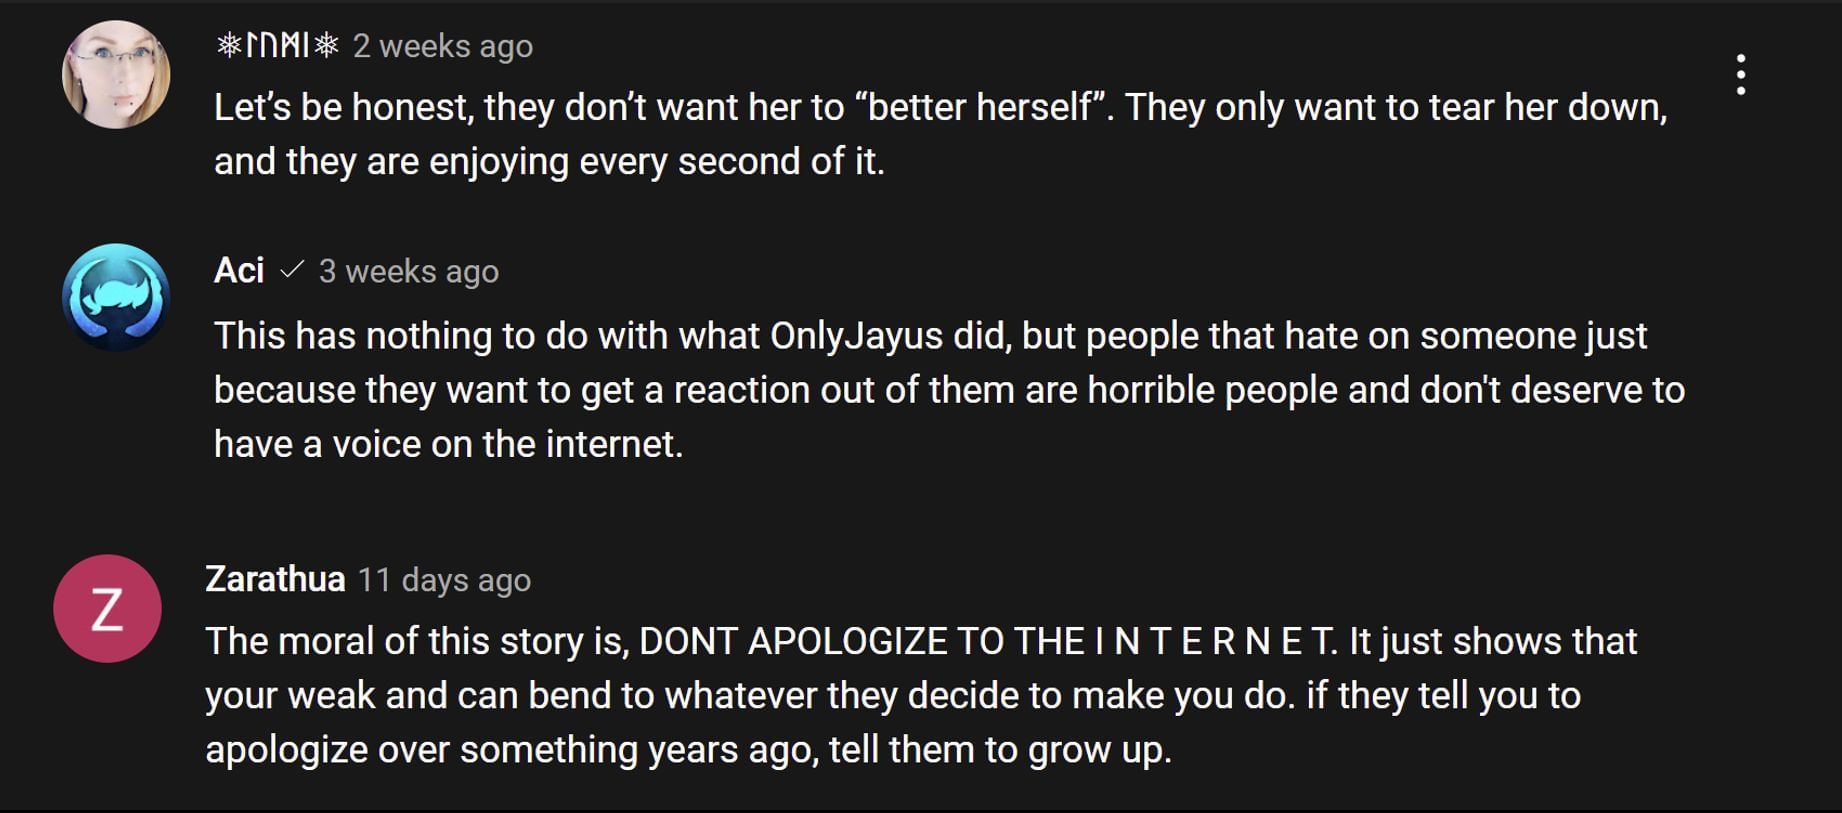
Task: Click the blue wave emblem in Aci's avatar
Action: tap(117, 296)
